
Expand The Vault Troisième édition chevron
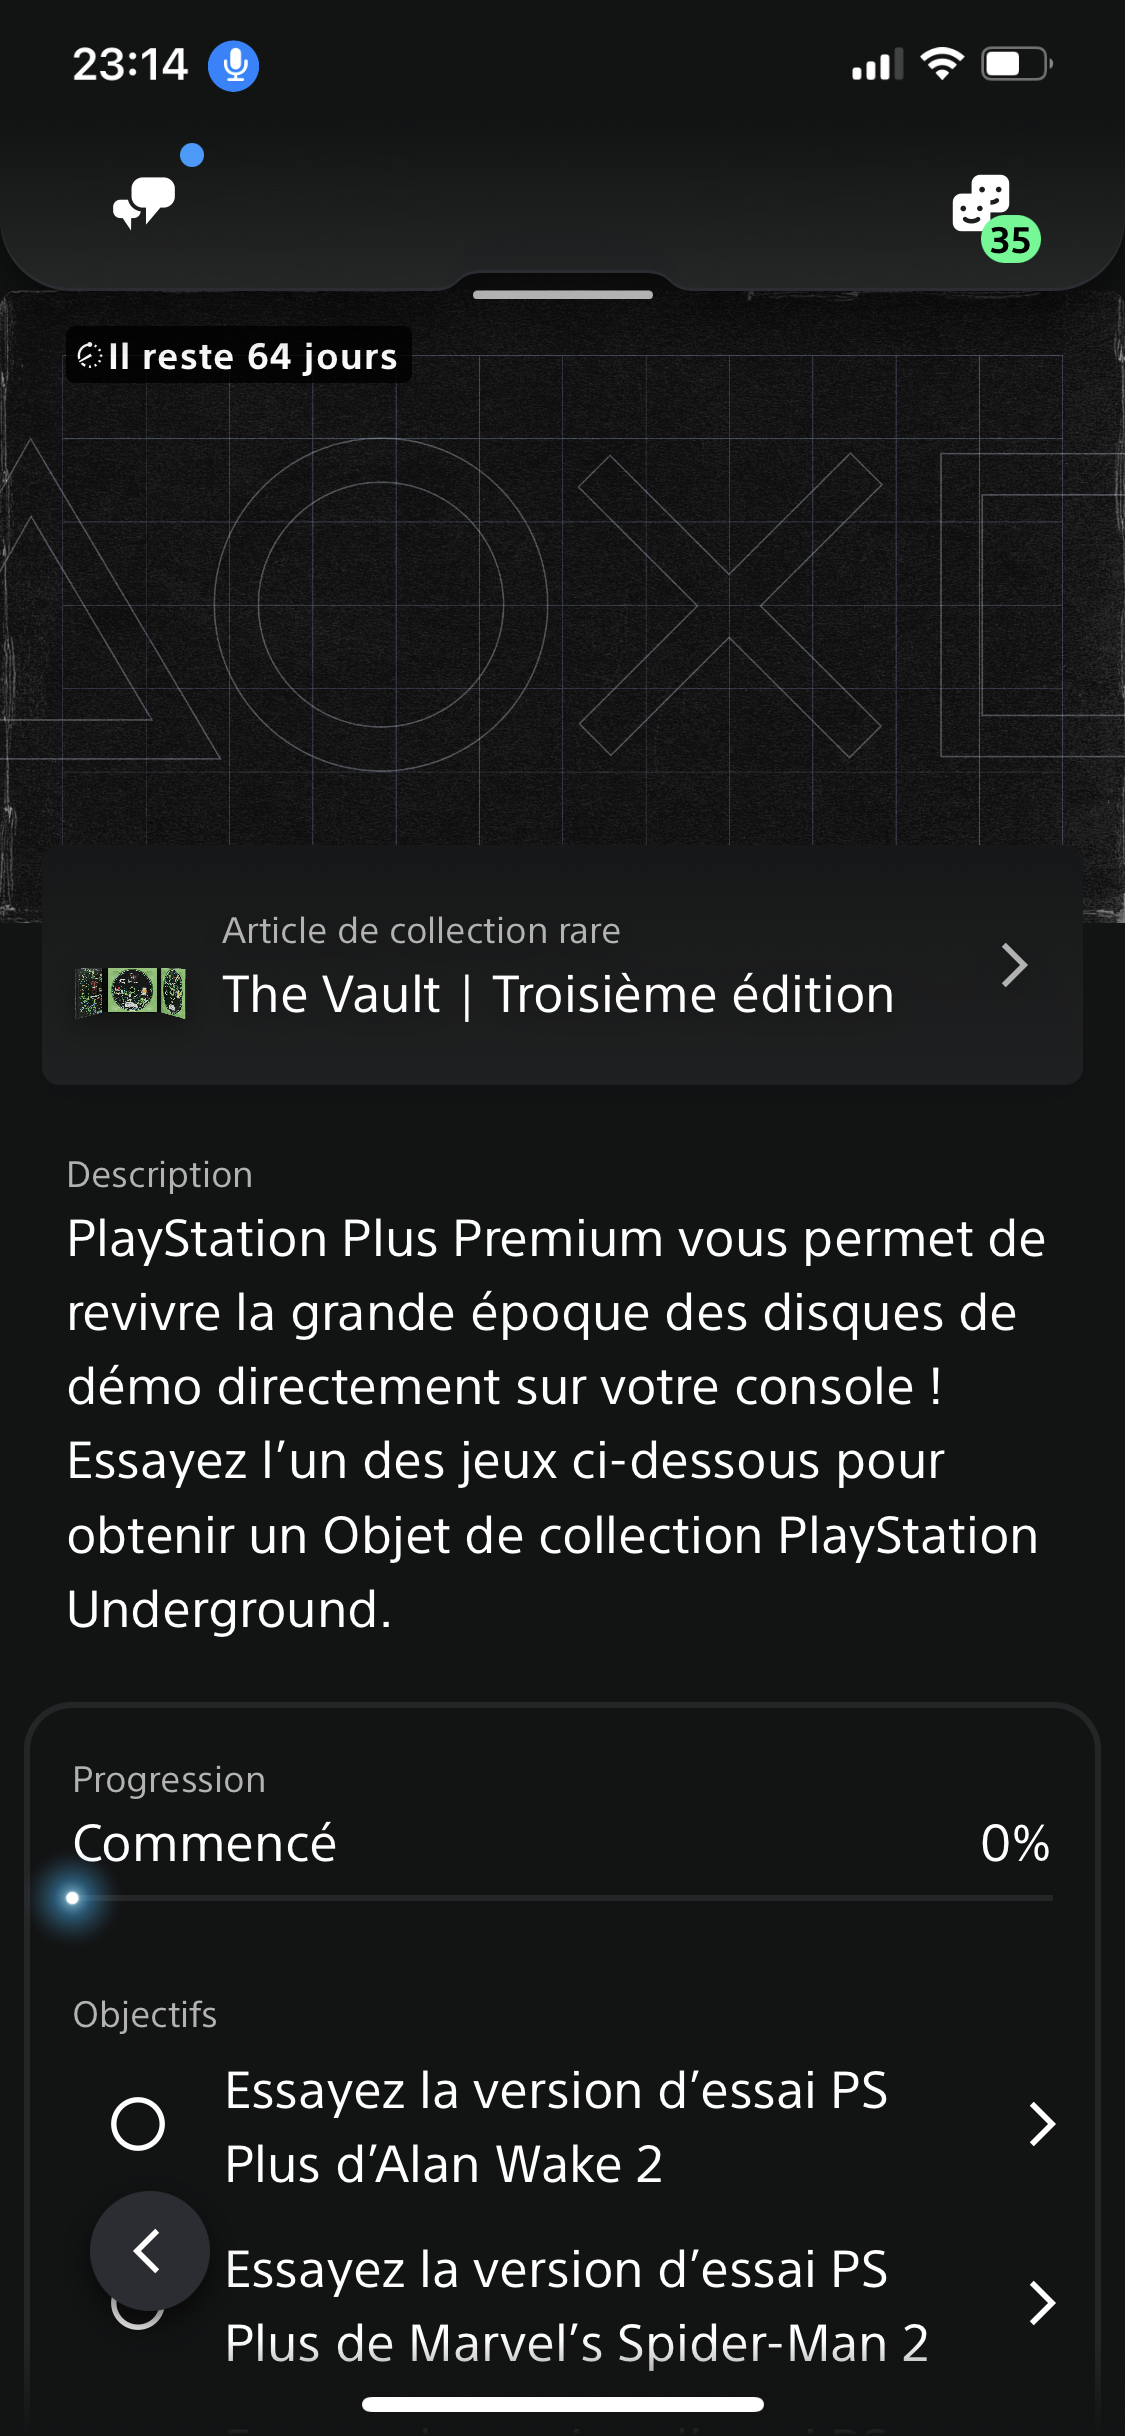tap(1014, 965)
